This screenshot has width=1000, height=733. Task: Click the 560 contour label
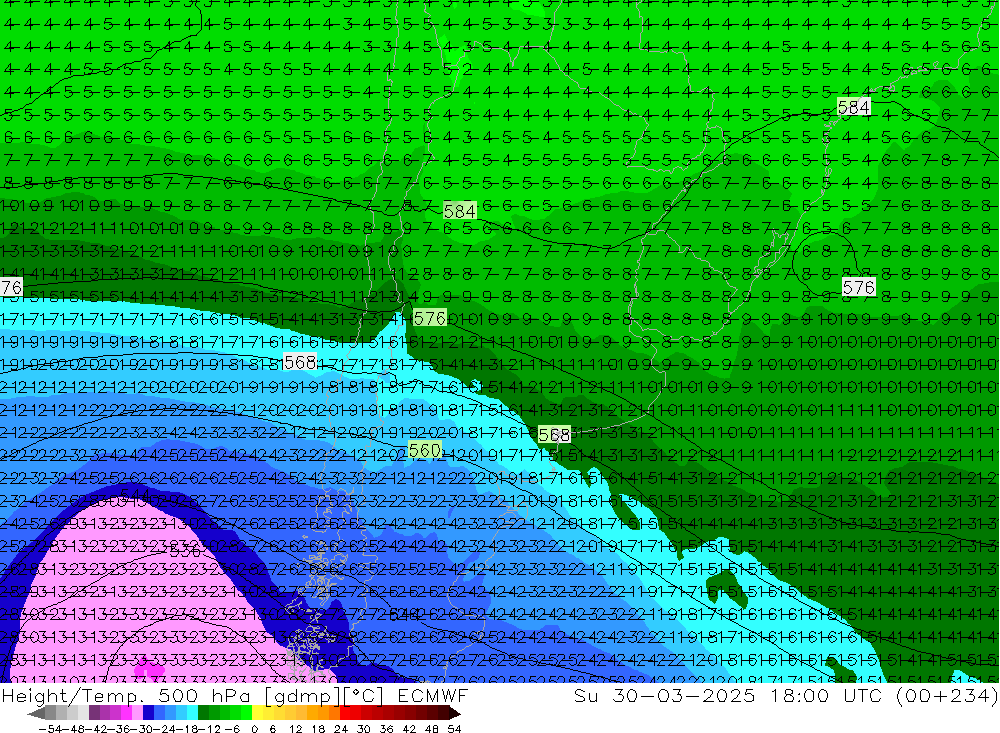click(x=424, y=450)
